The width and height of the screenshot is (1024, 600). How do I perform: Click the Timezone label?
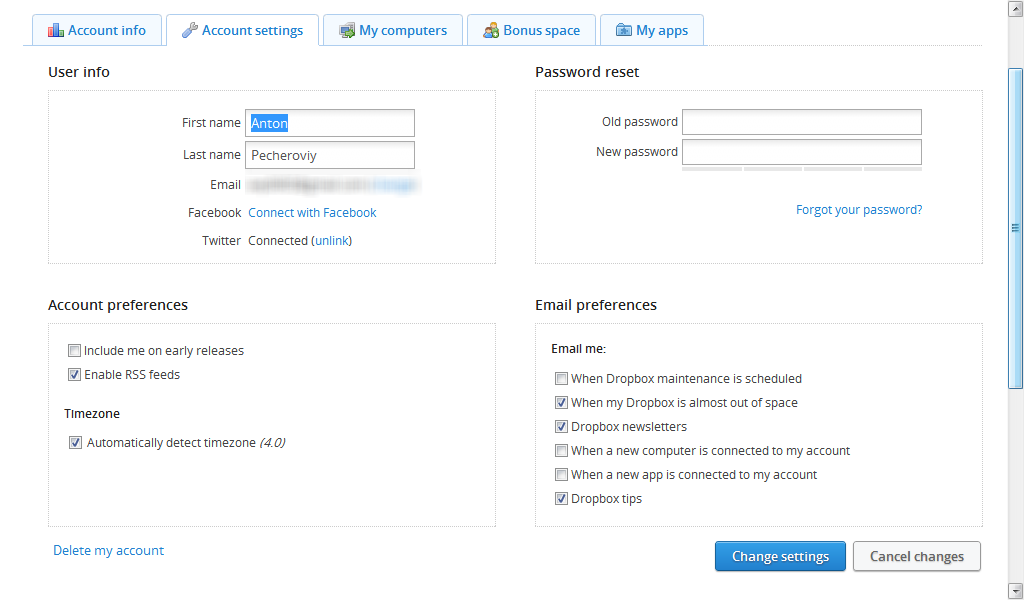tap(92, 414)
